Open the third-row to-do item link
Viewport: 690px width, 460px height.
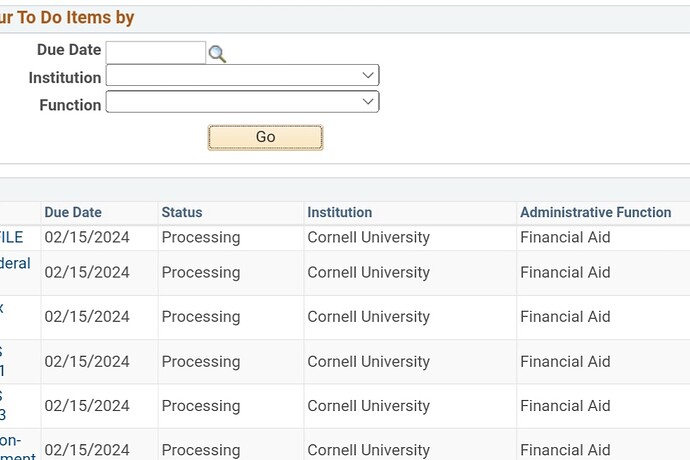click(2, 308)
